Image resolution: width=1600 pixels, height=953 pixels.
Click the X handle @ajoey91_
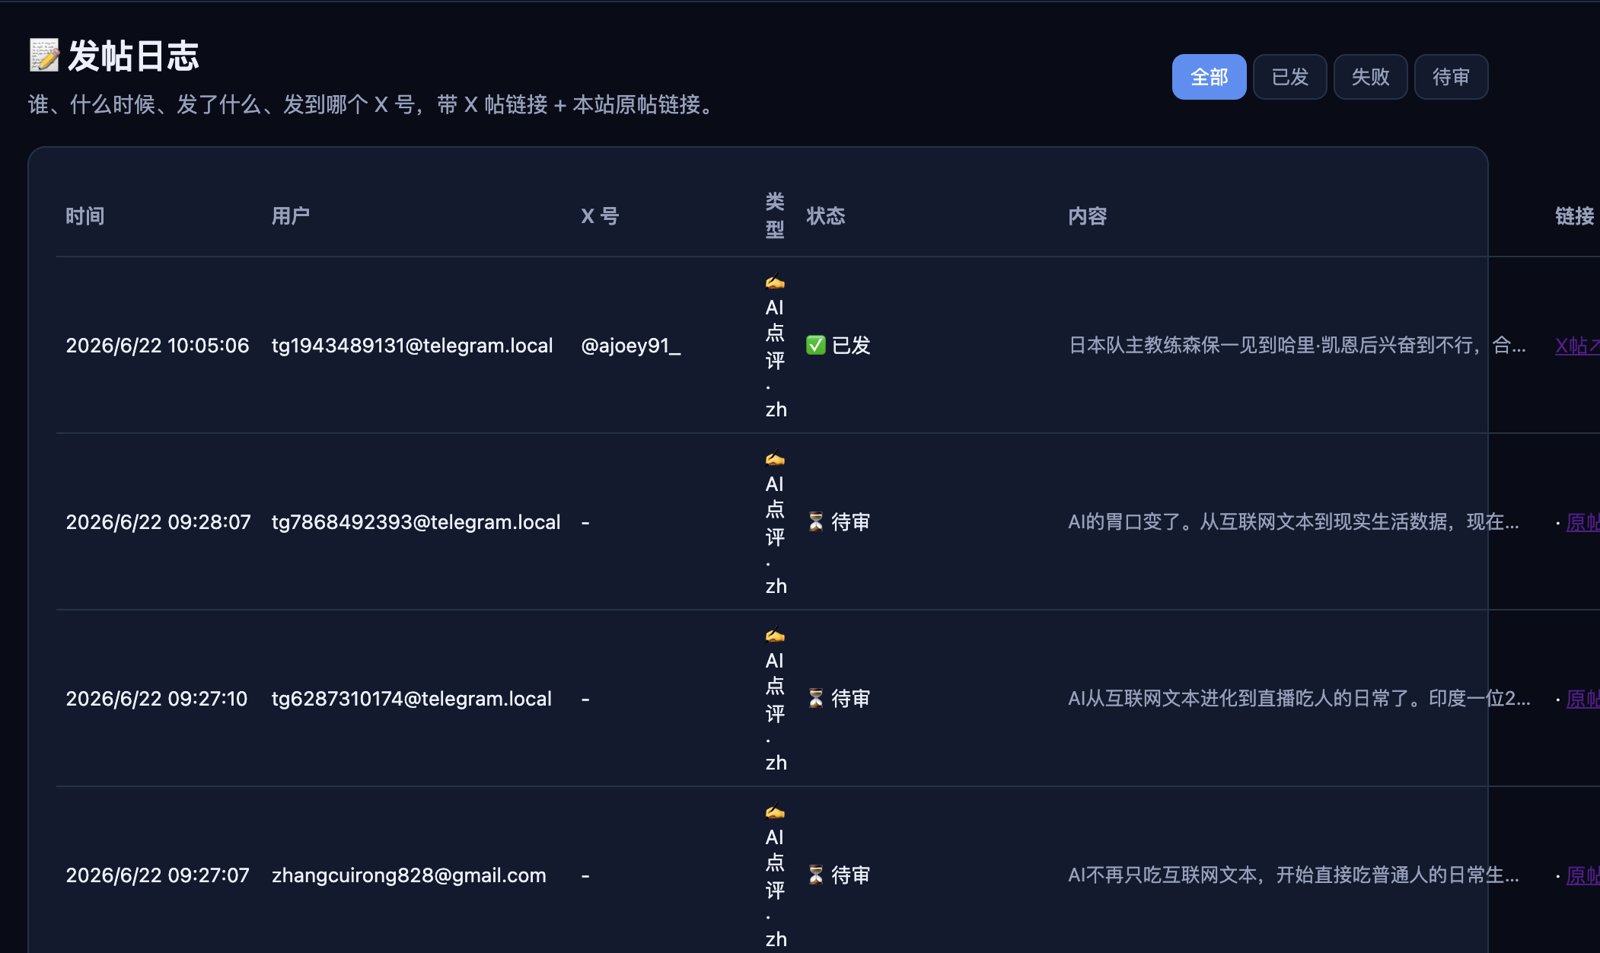click(x=631, y=345)
